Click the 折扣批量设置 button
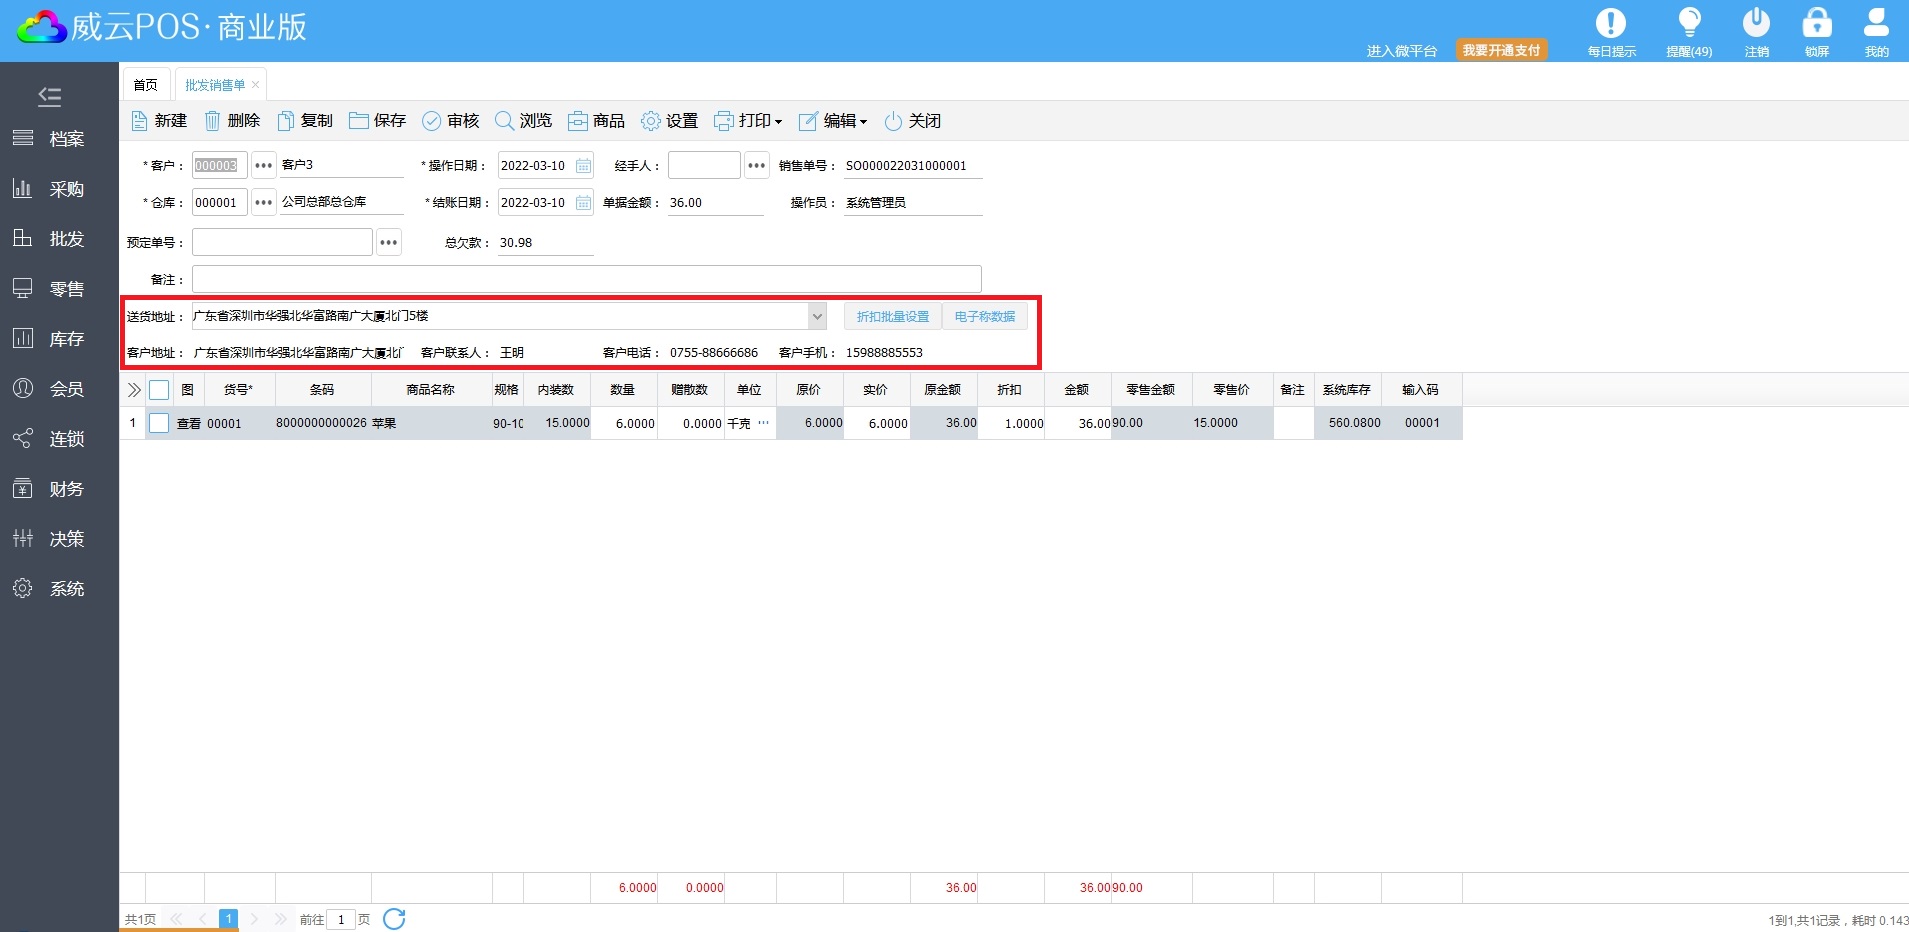The width and height of the screenshot is (1909, 932). [892, 316]
